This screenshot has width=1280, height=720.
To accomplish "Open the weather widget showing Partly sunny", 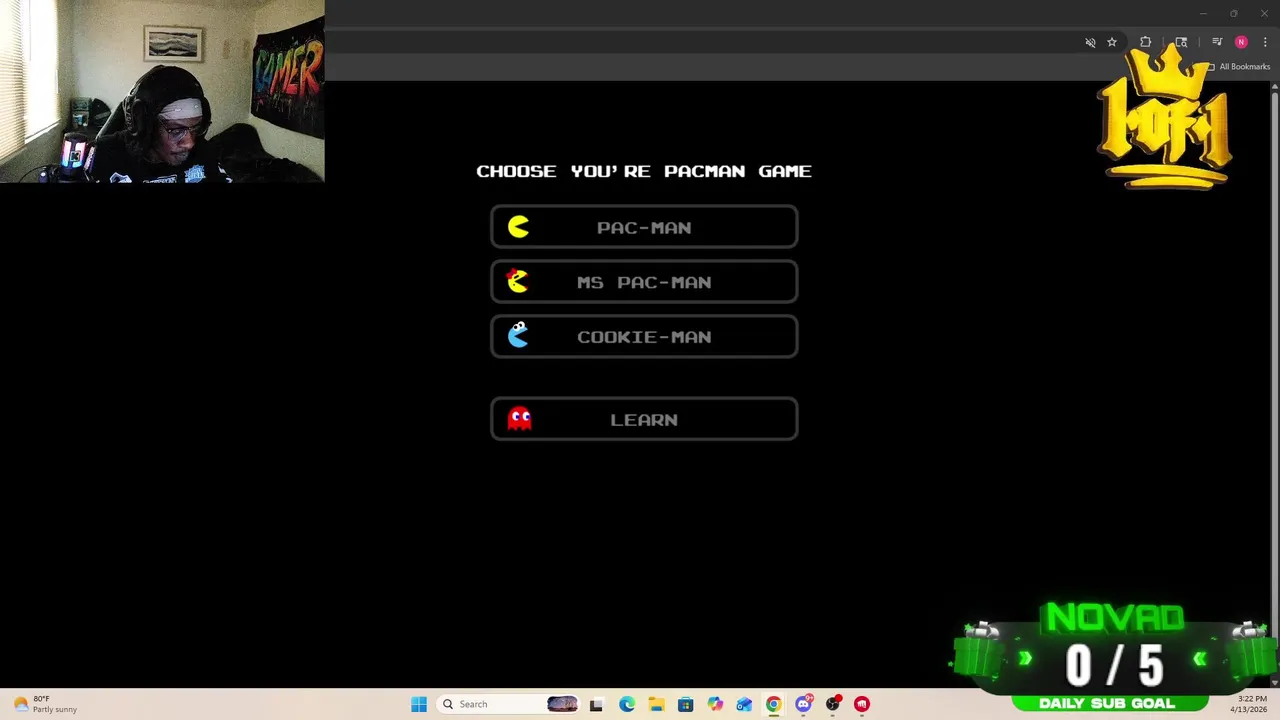I will tap(46, 704).
